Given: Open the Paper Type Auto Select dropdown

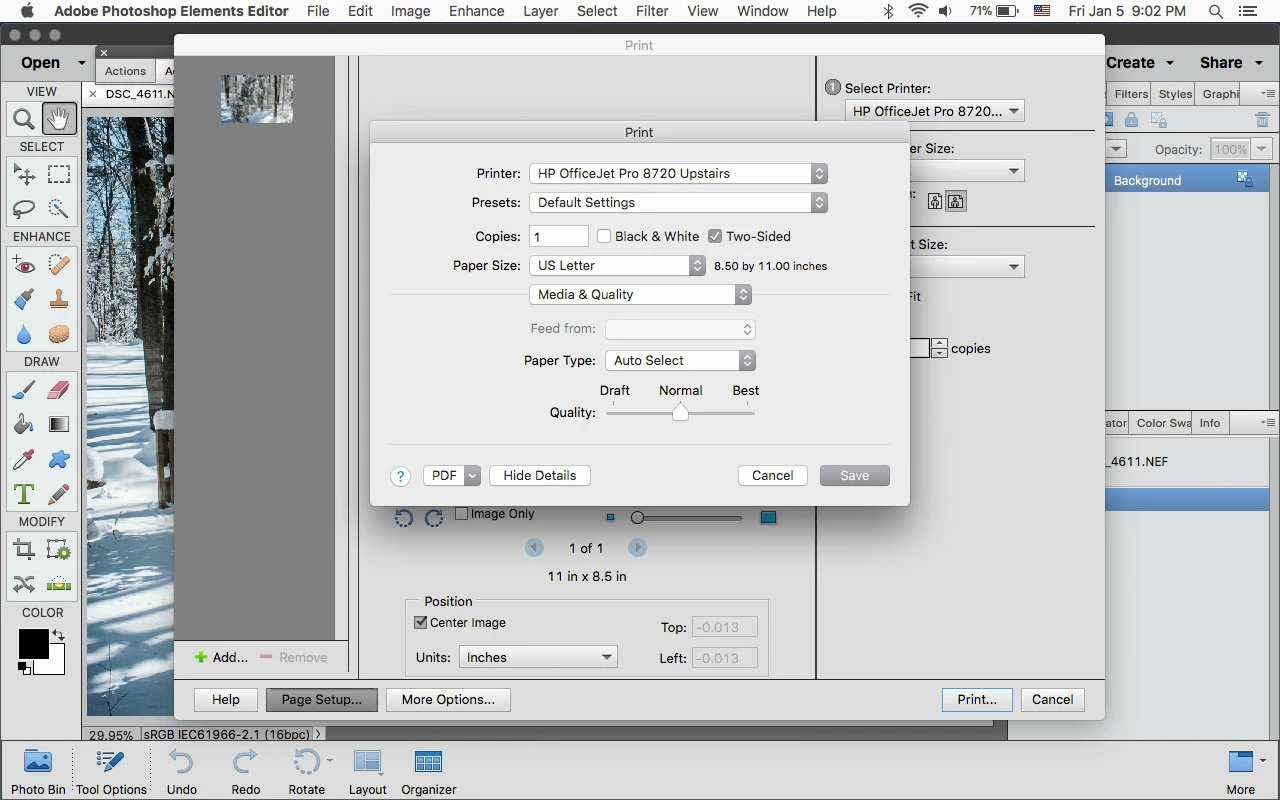Looking at the screenshot, I should click(x=680, y=360).
